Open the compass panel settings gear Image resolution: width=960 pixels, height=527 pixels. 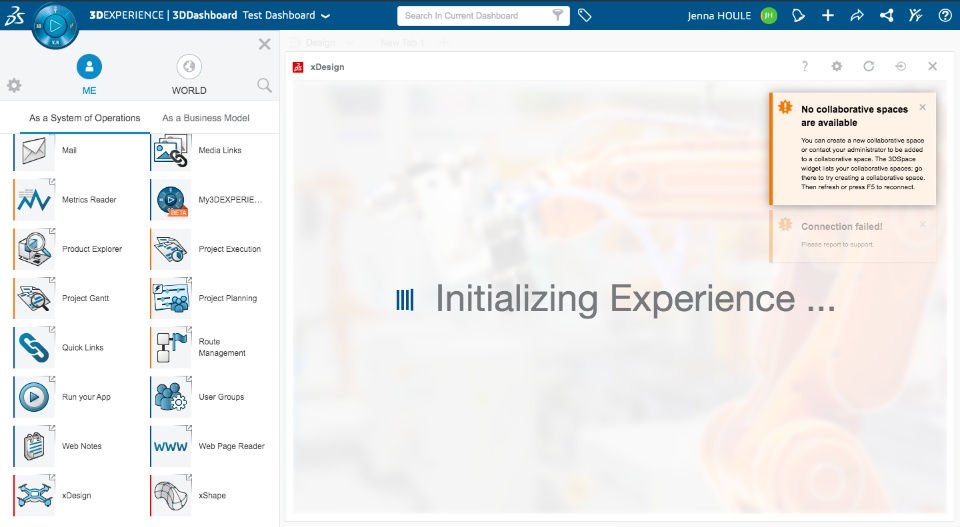coord(14,85)
